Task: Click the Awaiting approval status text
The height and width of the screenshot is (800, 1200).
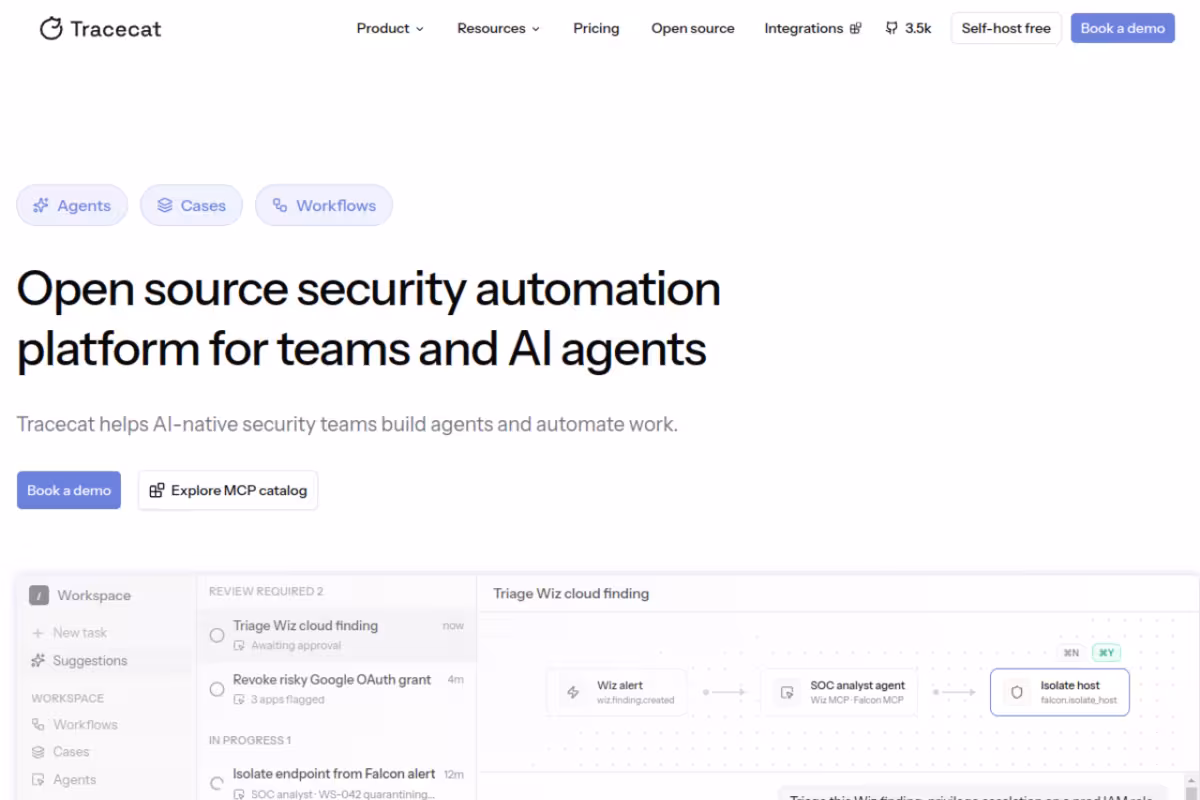Action: pos(296,646)
